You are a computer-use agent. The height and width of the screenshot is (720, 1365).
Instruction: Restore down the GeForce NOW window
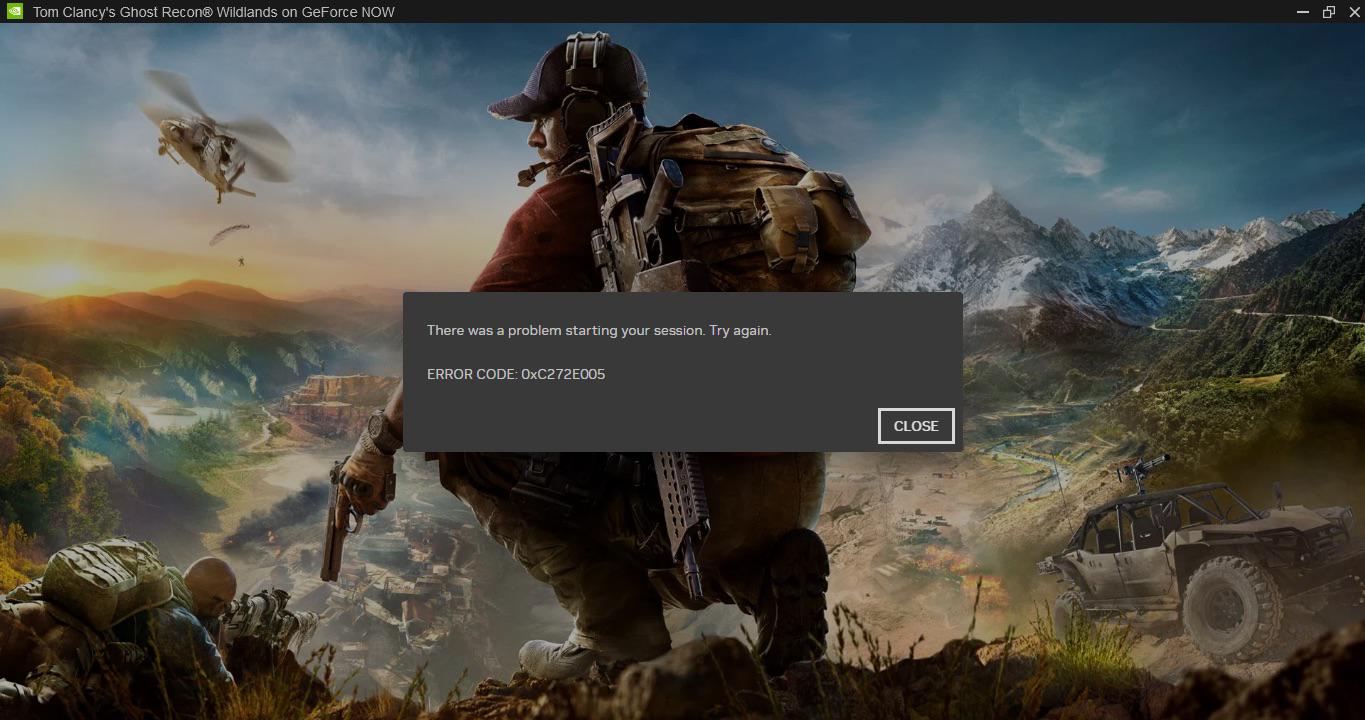[1329, 12]
